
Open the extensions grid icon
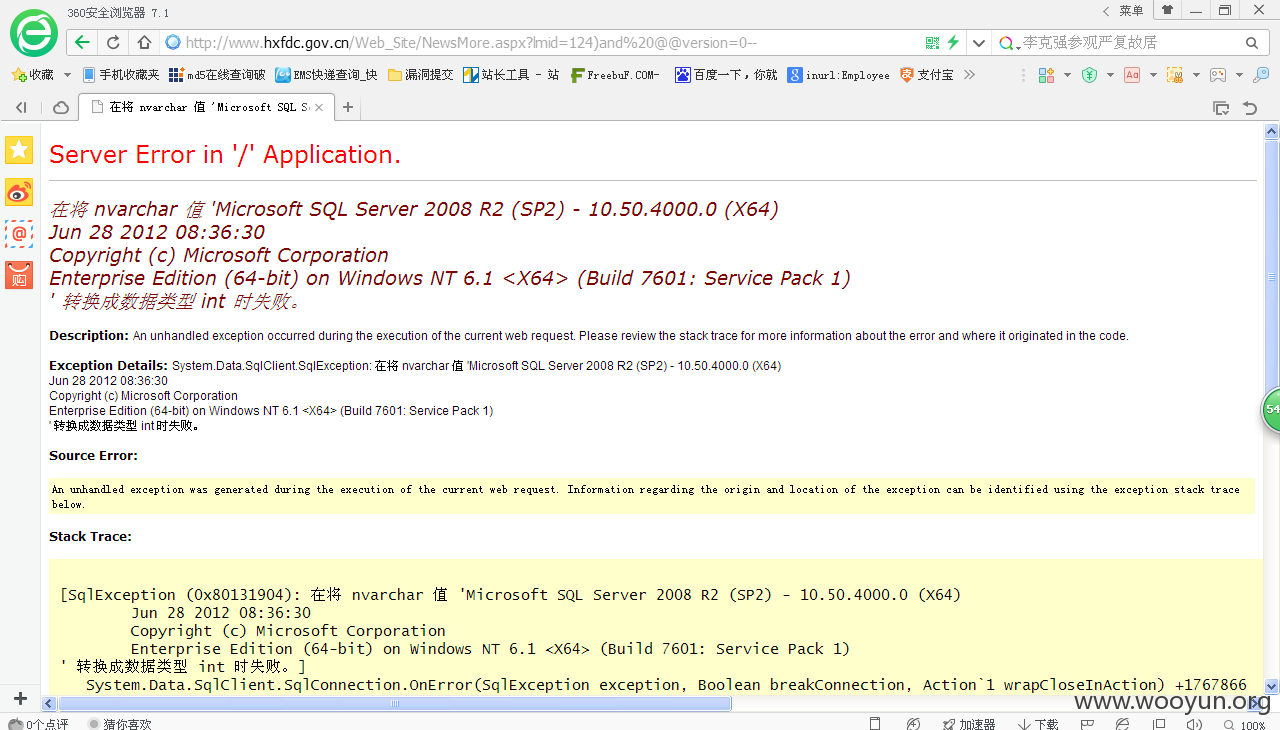[1047, 75]
